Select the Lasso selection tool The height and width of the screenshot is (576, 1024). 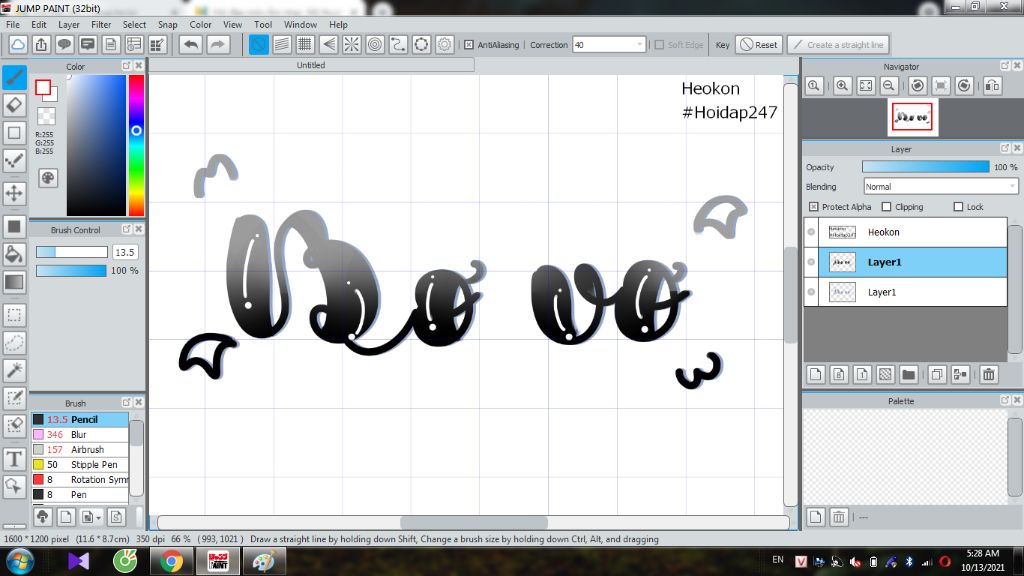tap(14, 342)
